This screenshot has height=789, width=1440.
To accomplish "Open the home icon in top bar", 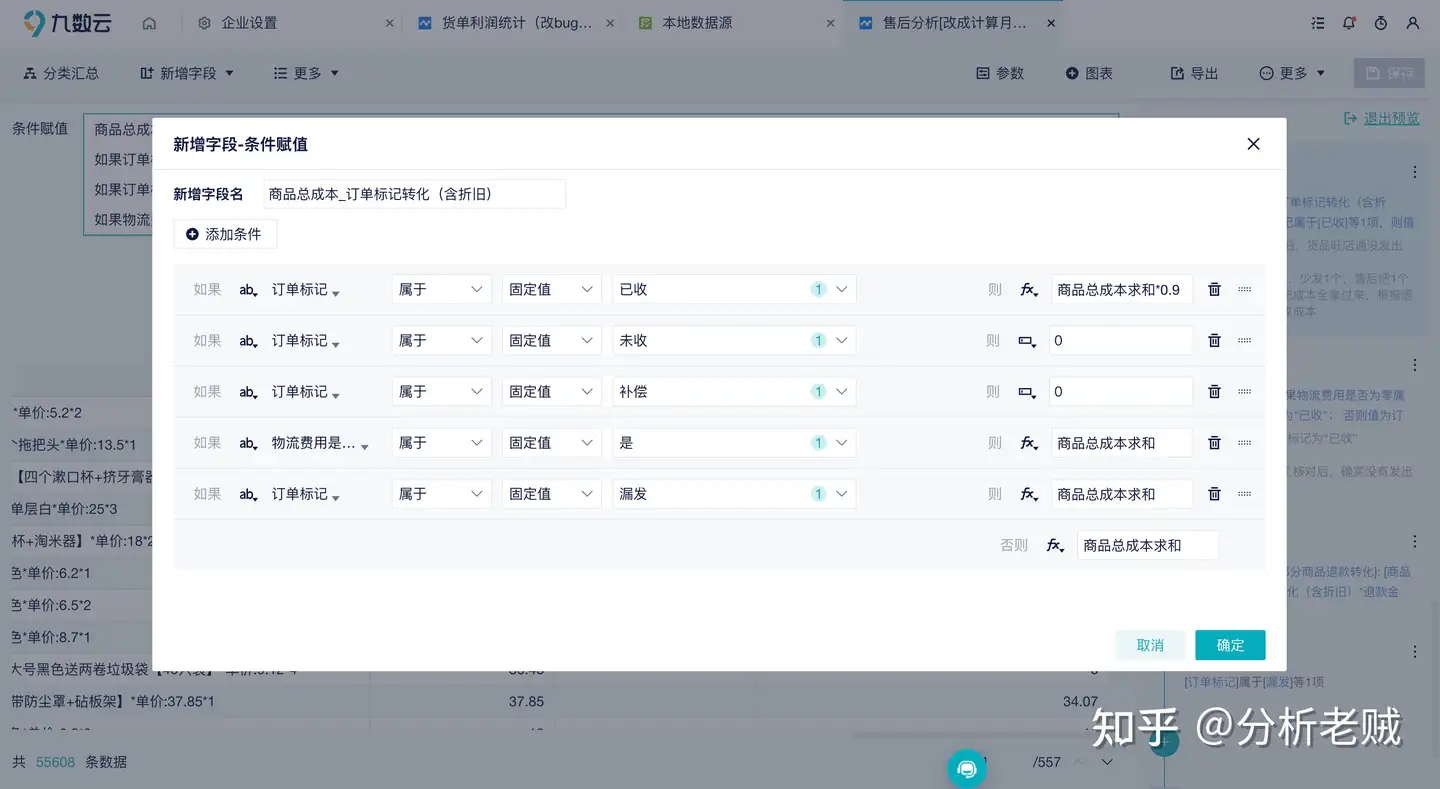I will (x=149, y=22).
